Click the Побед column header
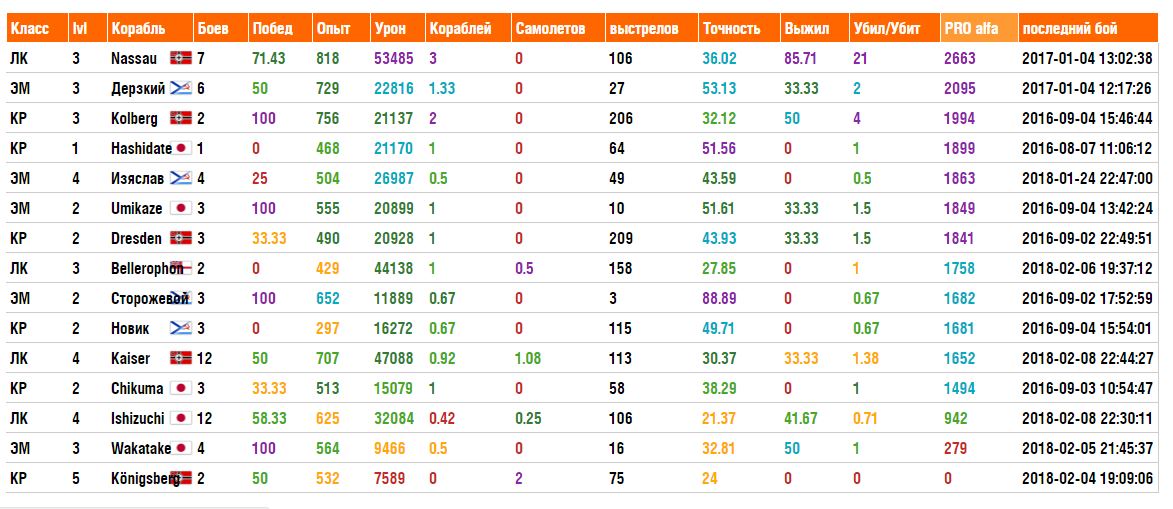The image size is (1173, 509). [x=272, y=29]
